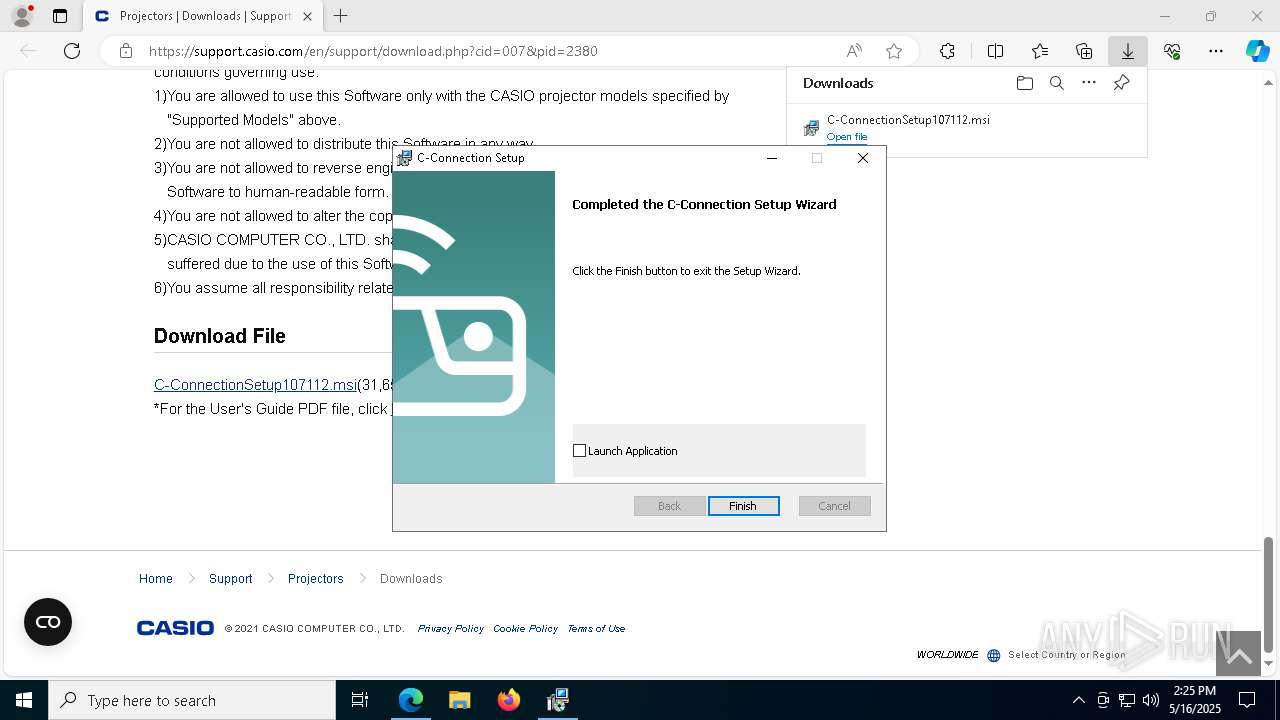Open Firefox from the taskbar
The image size is (1280, 720).
click(509, 700)
